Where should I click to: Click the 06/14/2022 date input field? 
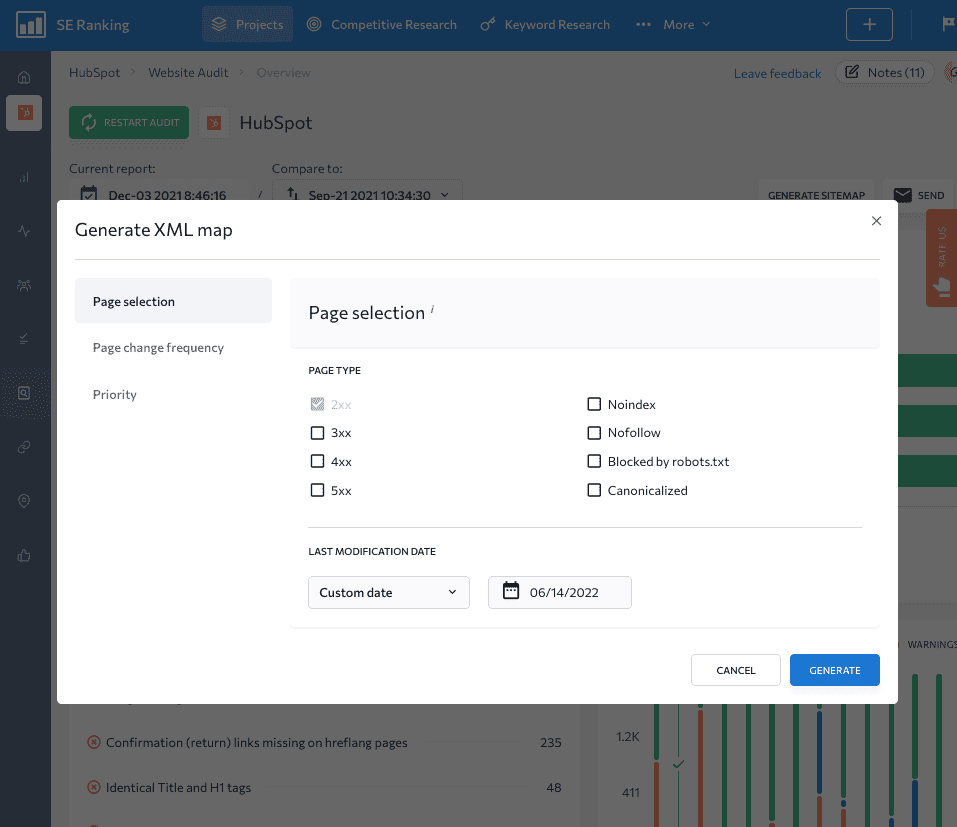tap(560, 592)
